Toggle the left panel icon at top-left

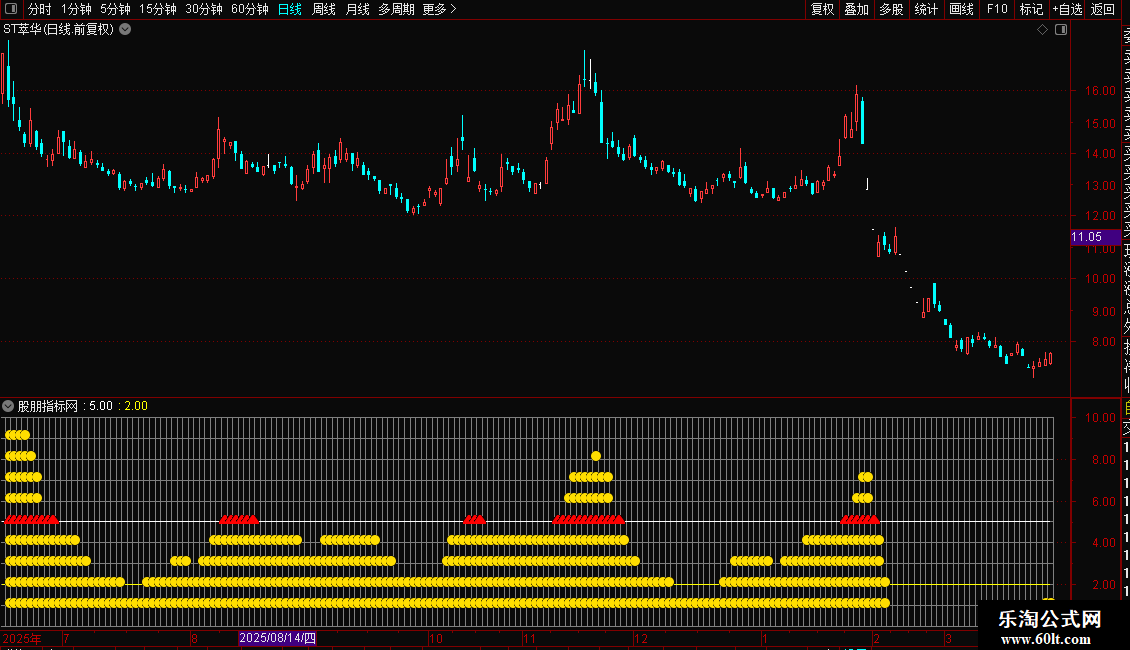pos(10,9)
